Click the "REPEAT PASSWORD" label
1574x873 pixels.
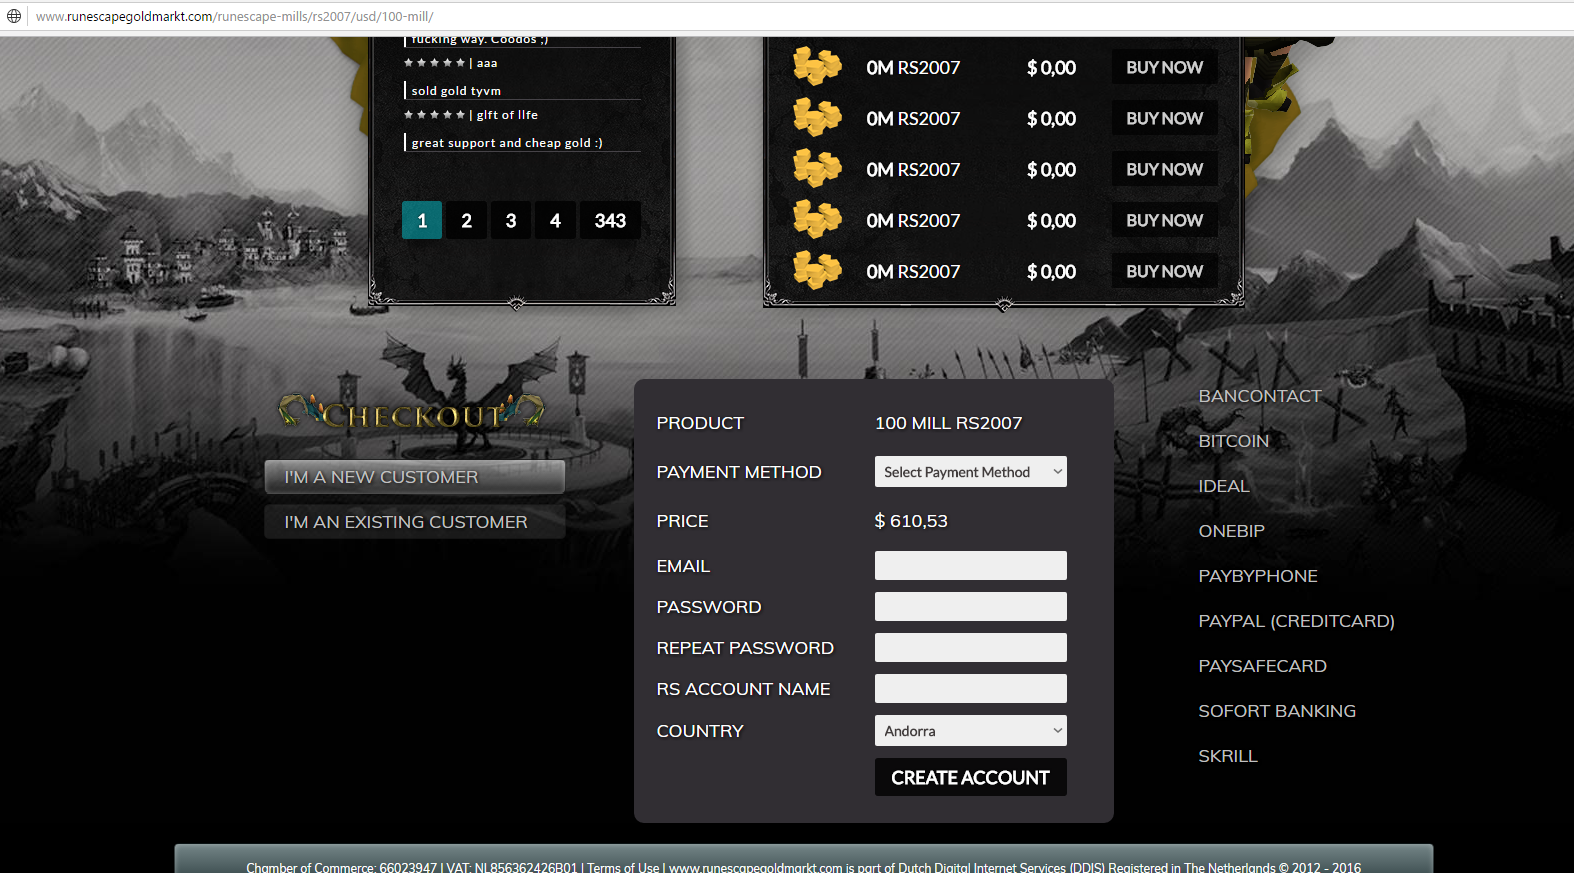[x=745, y=648]
